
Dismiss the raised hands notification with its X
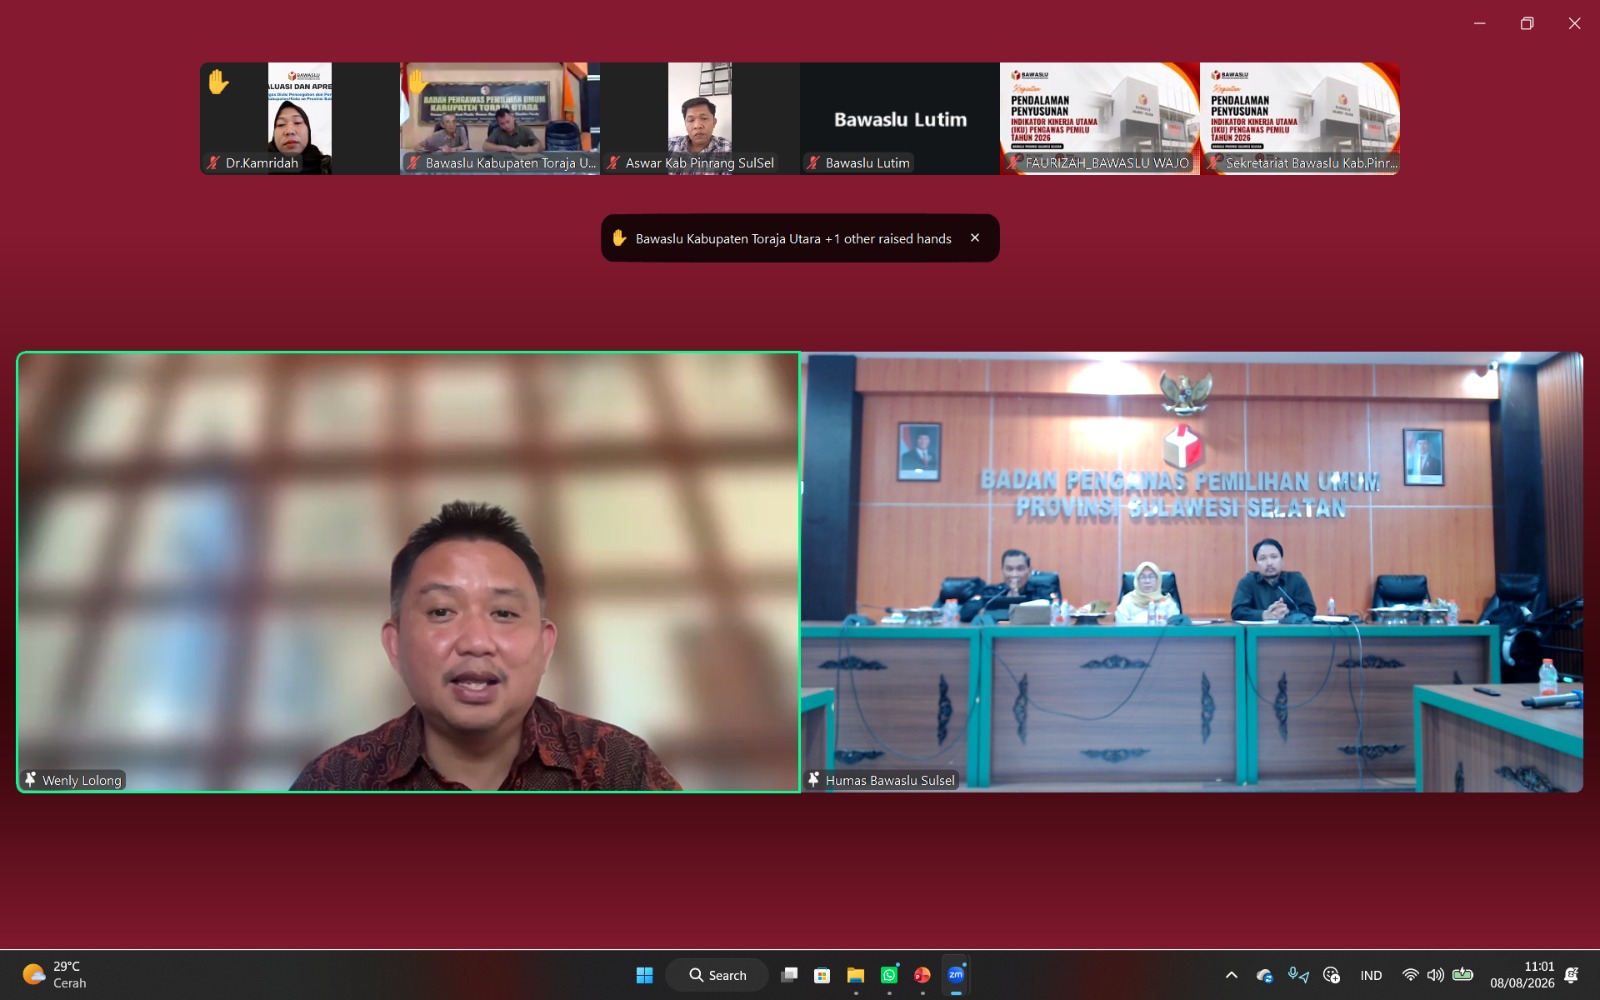tap(975, 238)
